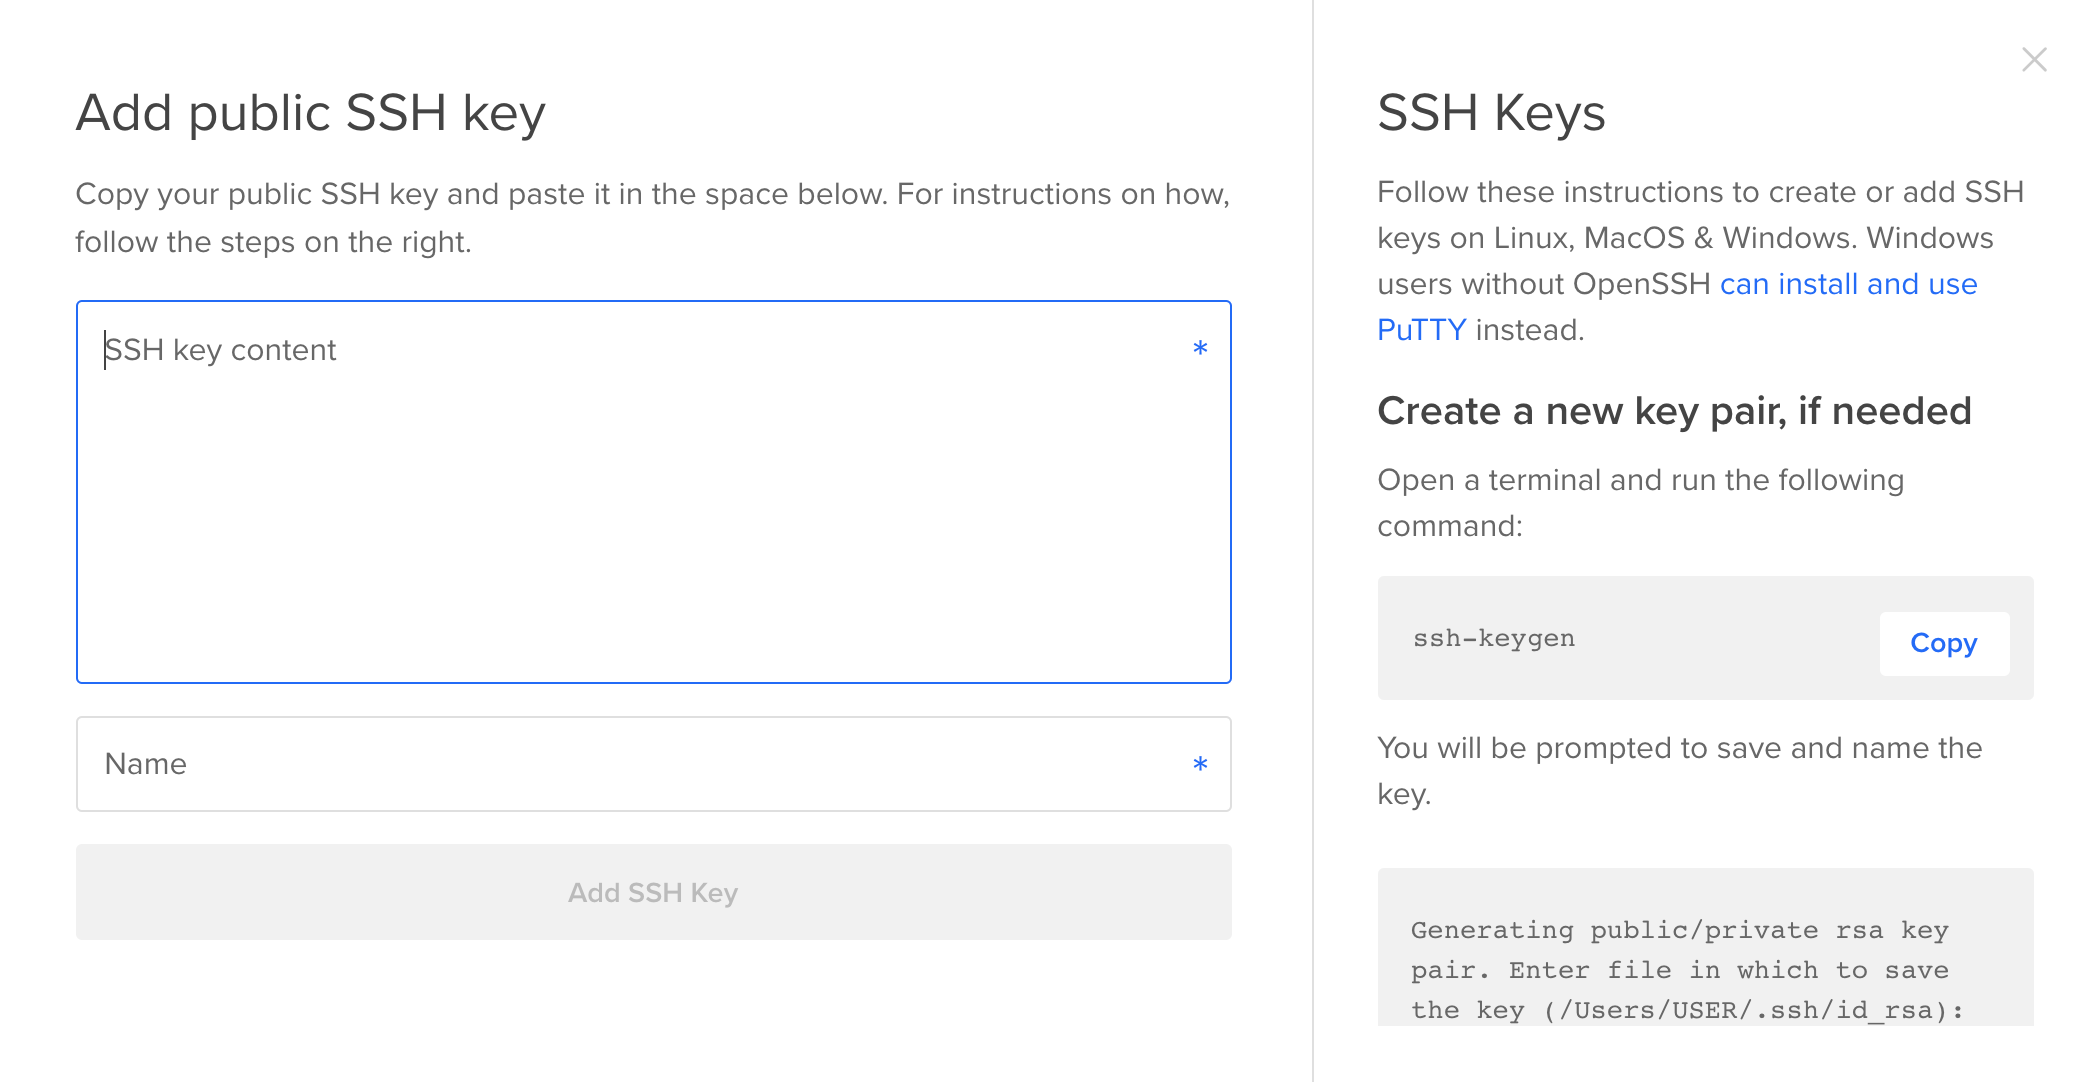Click the SSH key content placeholder text
This screenshot has width=2092, height=1082.
coord(220,349)
